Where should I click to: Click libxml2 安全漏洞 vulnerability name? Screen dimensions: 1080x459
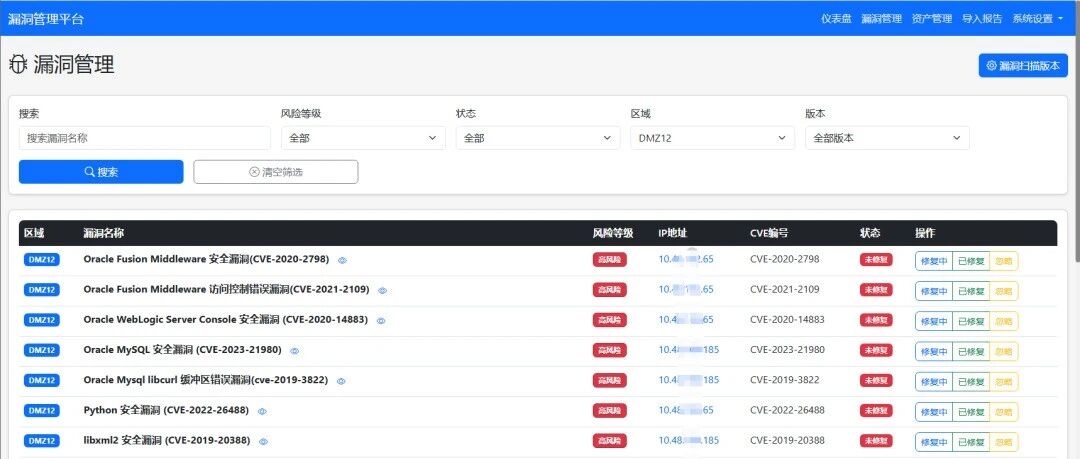pos(167,440)
